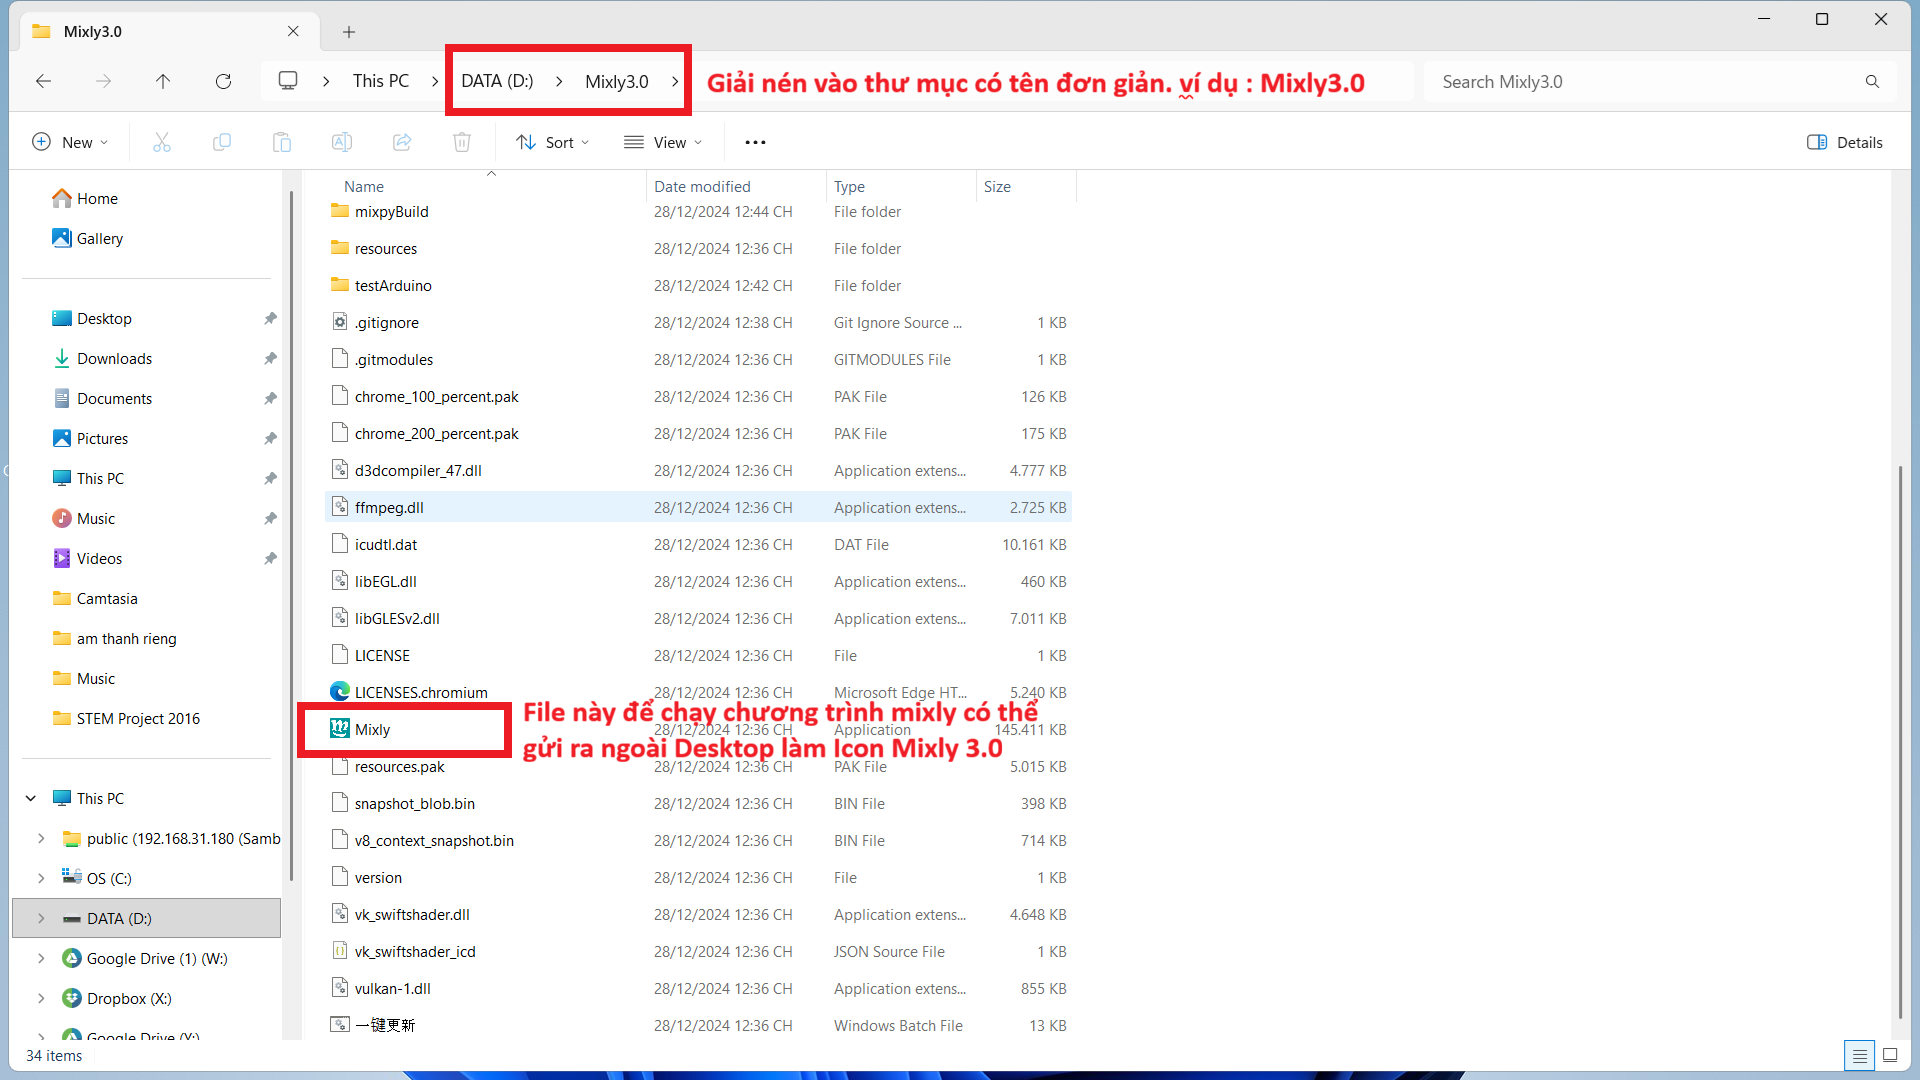Go up one folder level
The height and width of the screenshot is (1080, 1920).
pyautogui.click(x=163, y=81)
